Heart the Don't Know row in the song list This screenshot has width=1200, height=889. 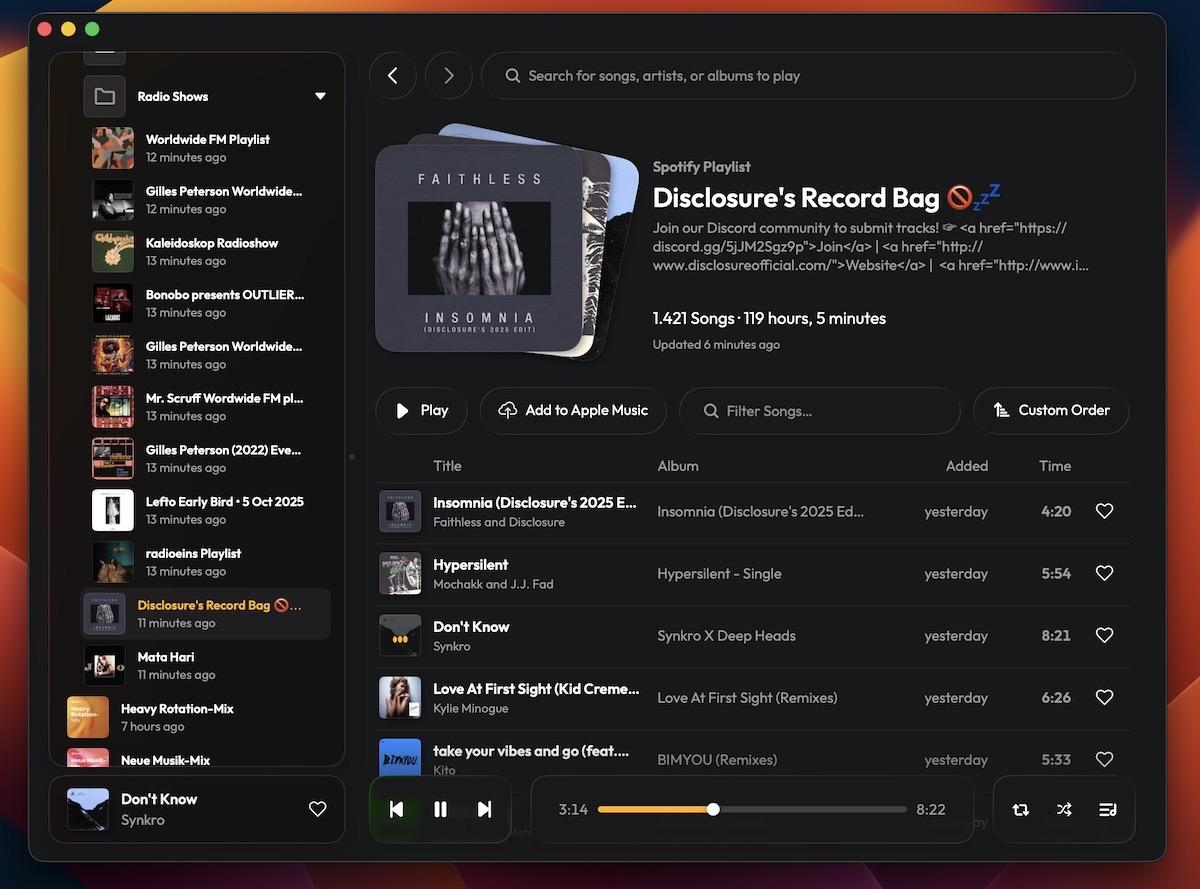tap(1104, 635)
